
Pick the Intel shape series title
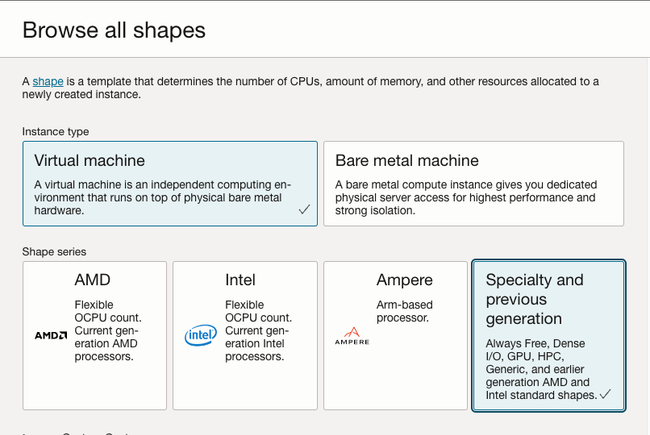pos(240,280)
